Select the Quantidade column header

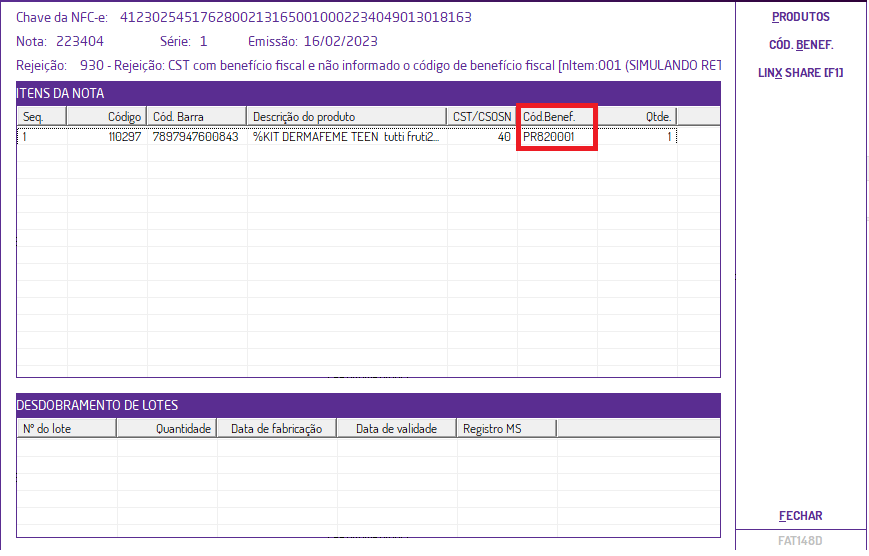click(x=167, y=429)
